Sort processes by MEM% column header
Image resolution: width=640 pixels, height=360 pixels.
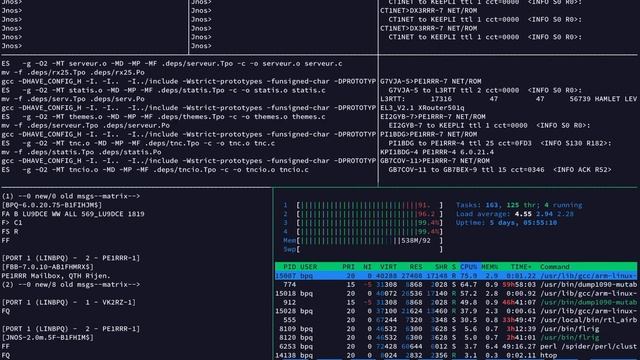[x=490, y=267]
